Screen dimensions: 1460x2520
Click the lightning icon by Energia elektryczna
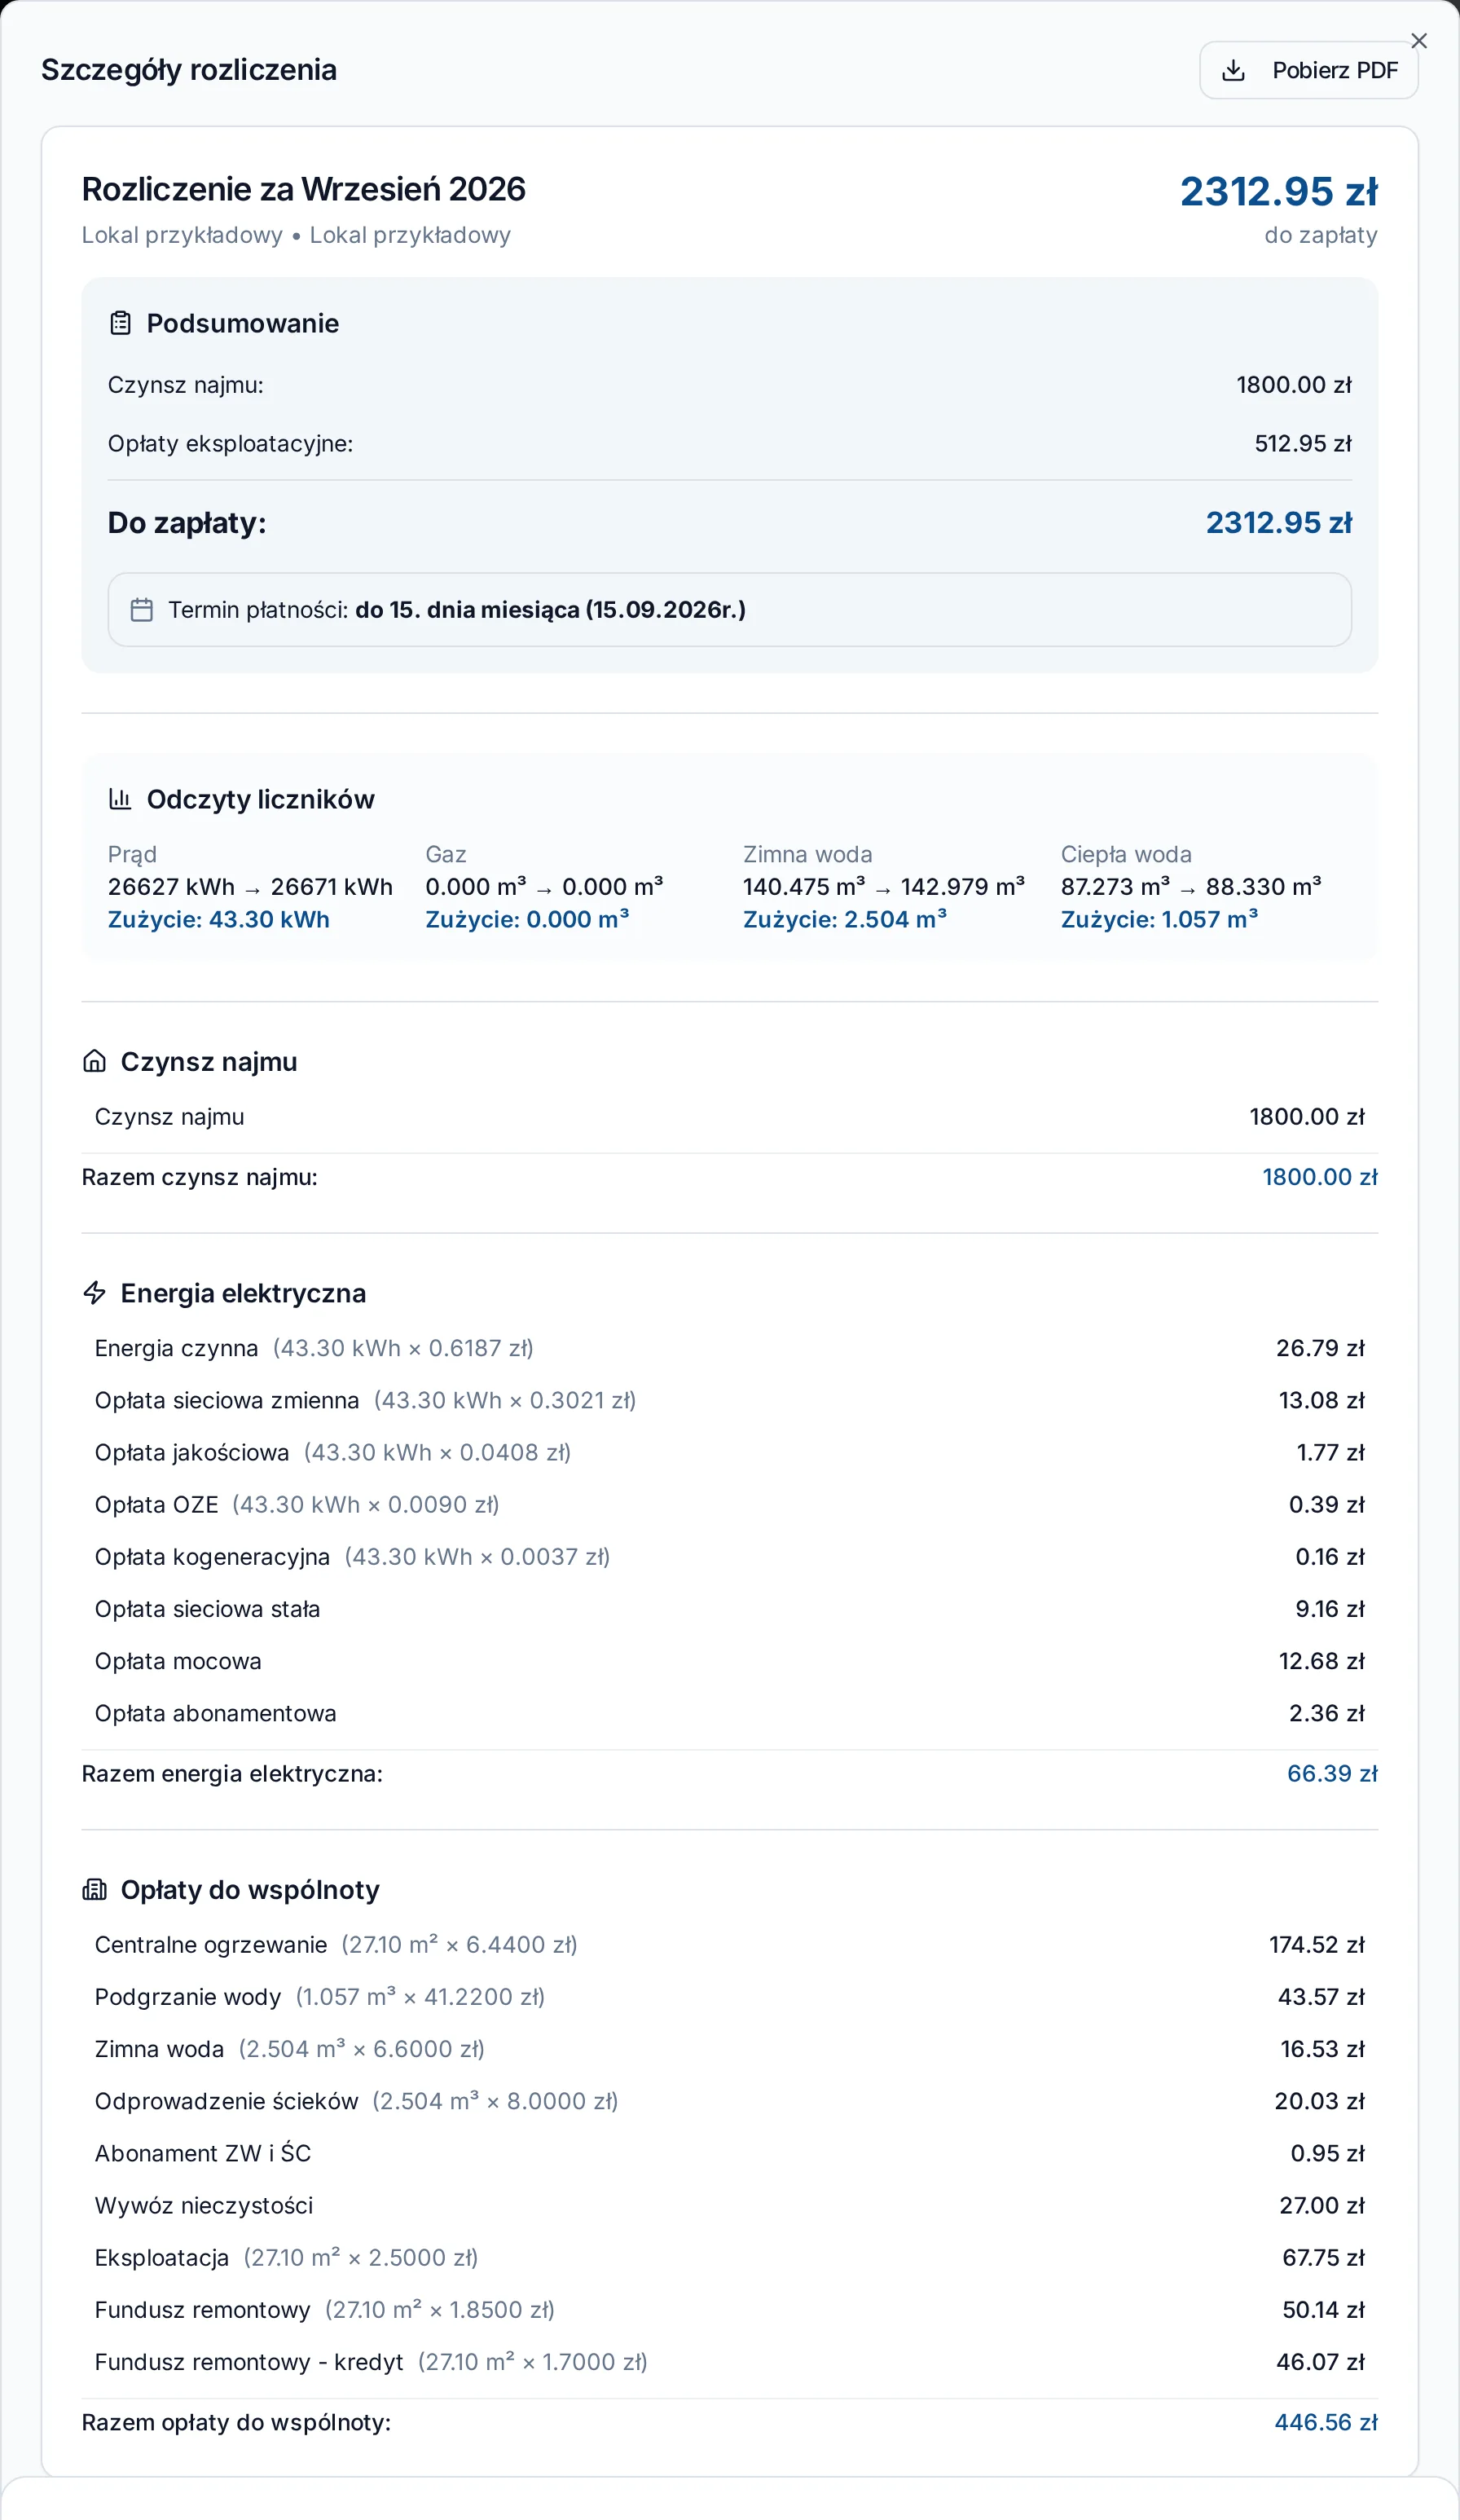click(x=94, y=1293)
